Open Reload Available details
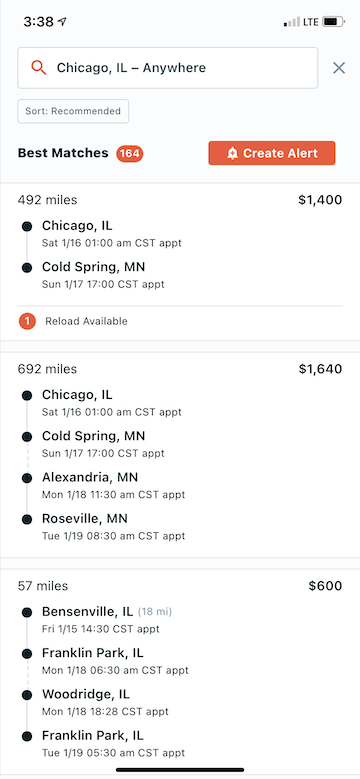360x779 pixels. pyautogui.click(x=86, y=321)
